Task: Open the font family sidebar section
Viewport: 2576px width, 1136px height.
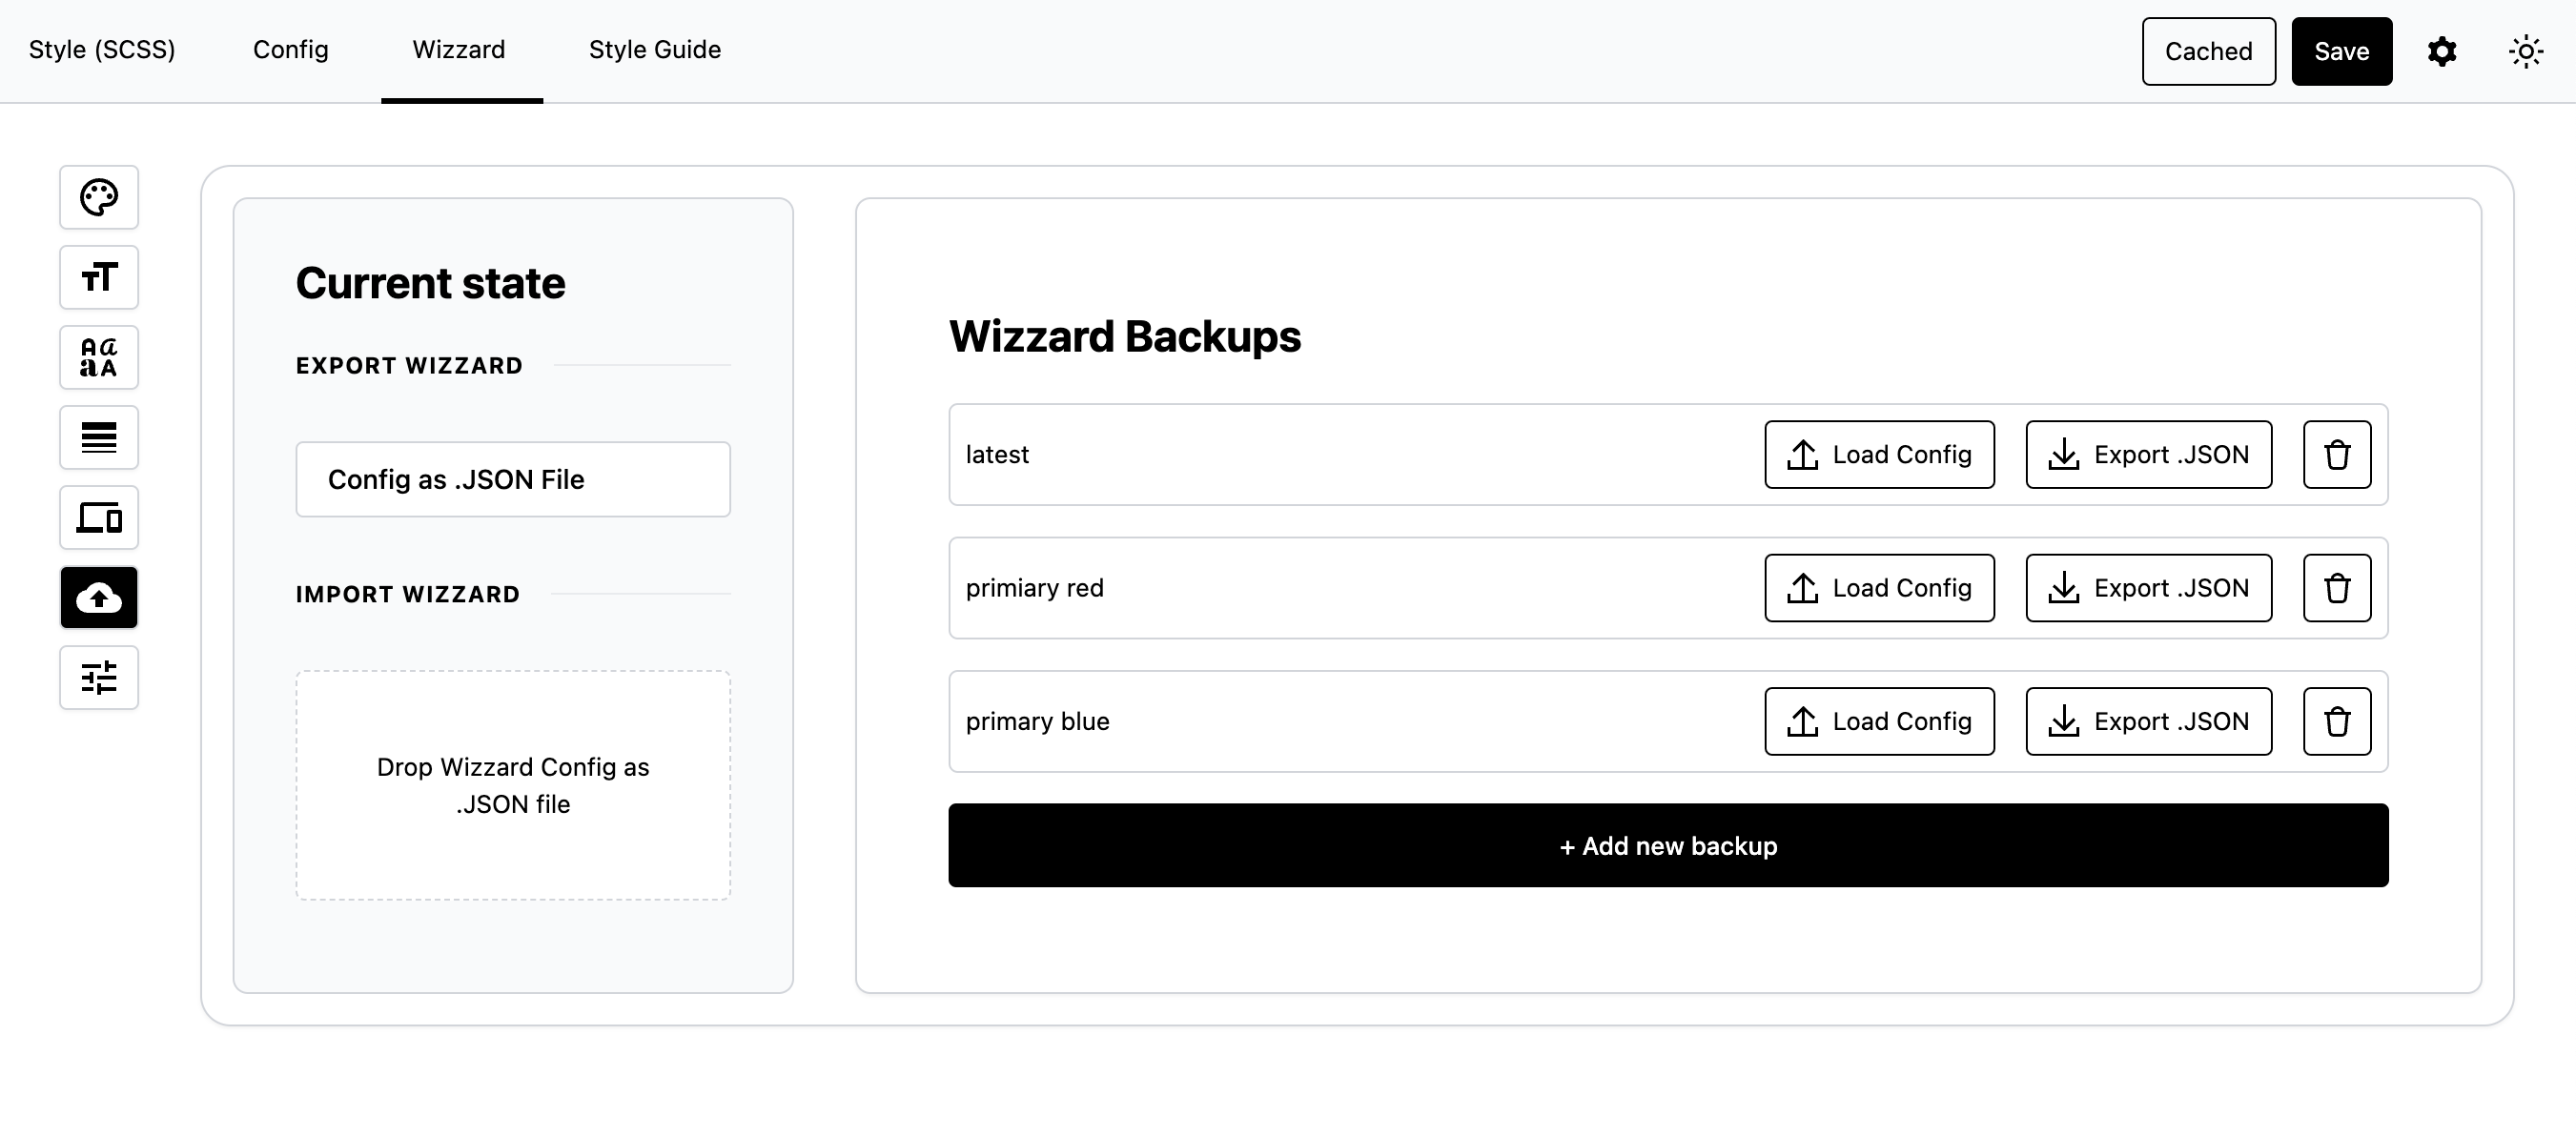Action: [x=99, y=357]
